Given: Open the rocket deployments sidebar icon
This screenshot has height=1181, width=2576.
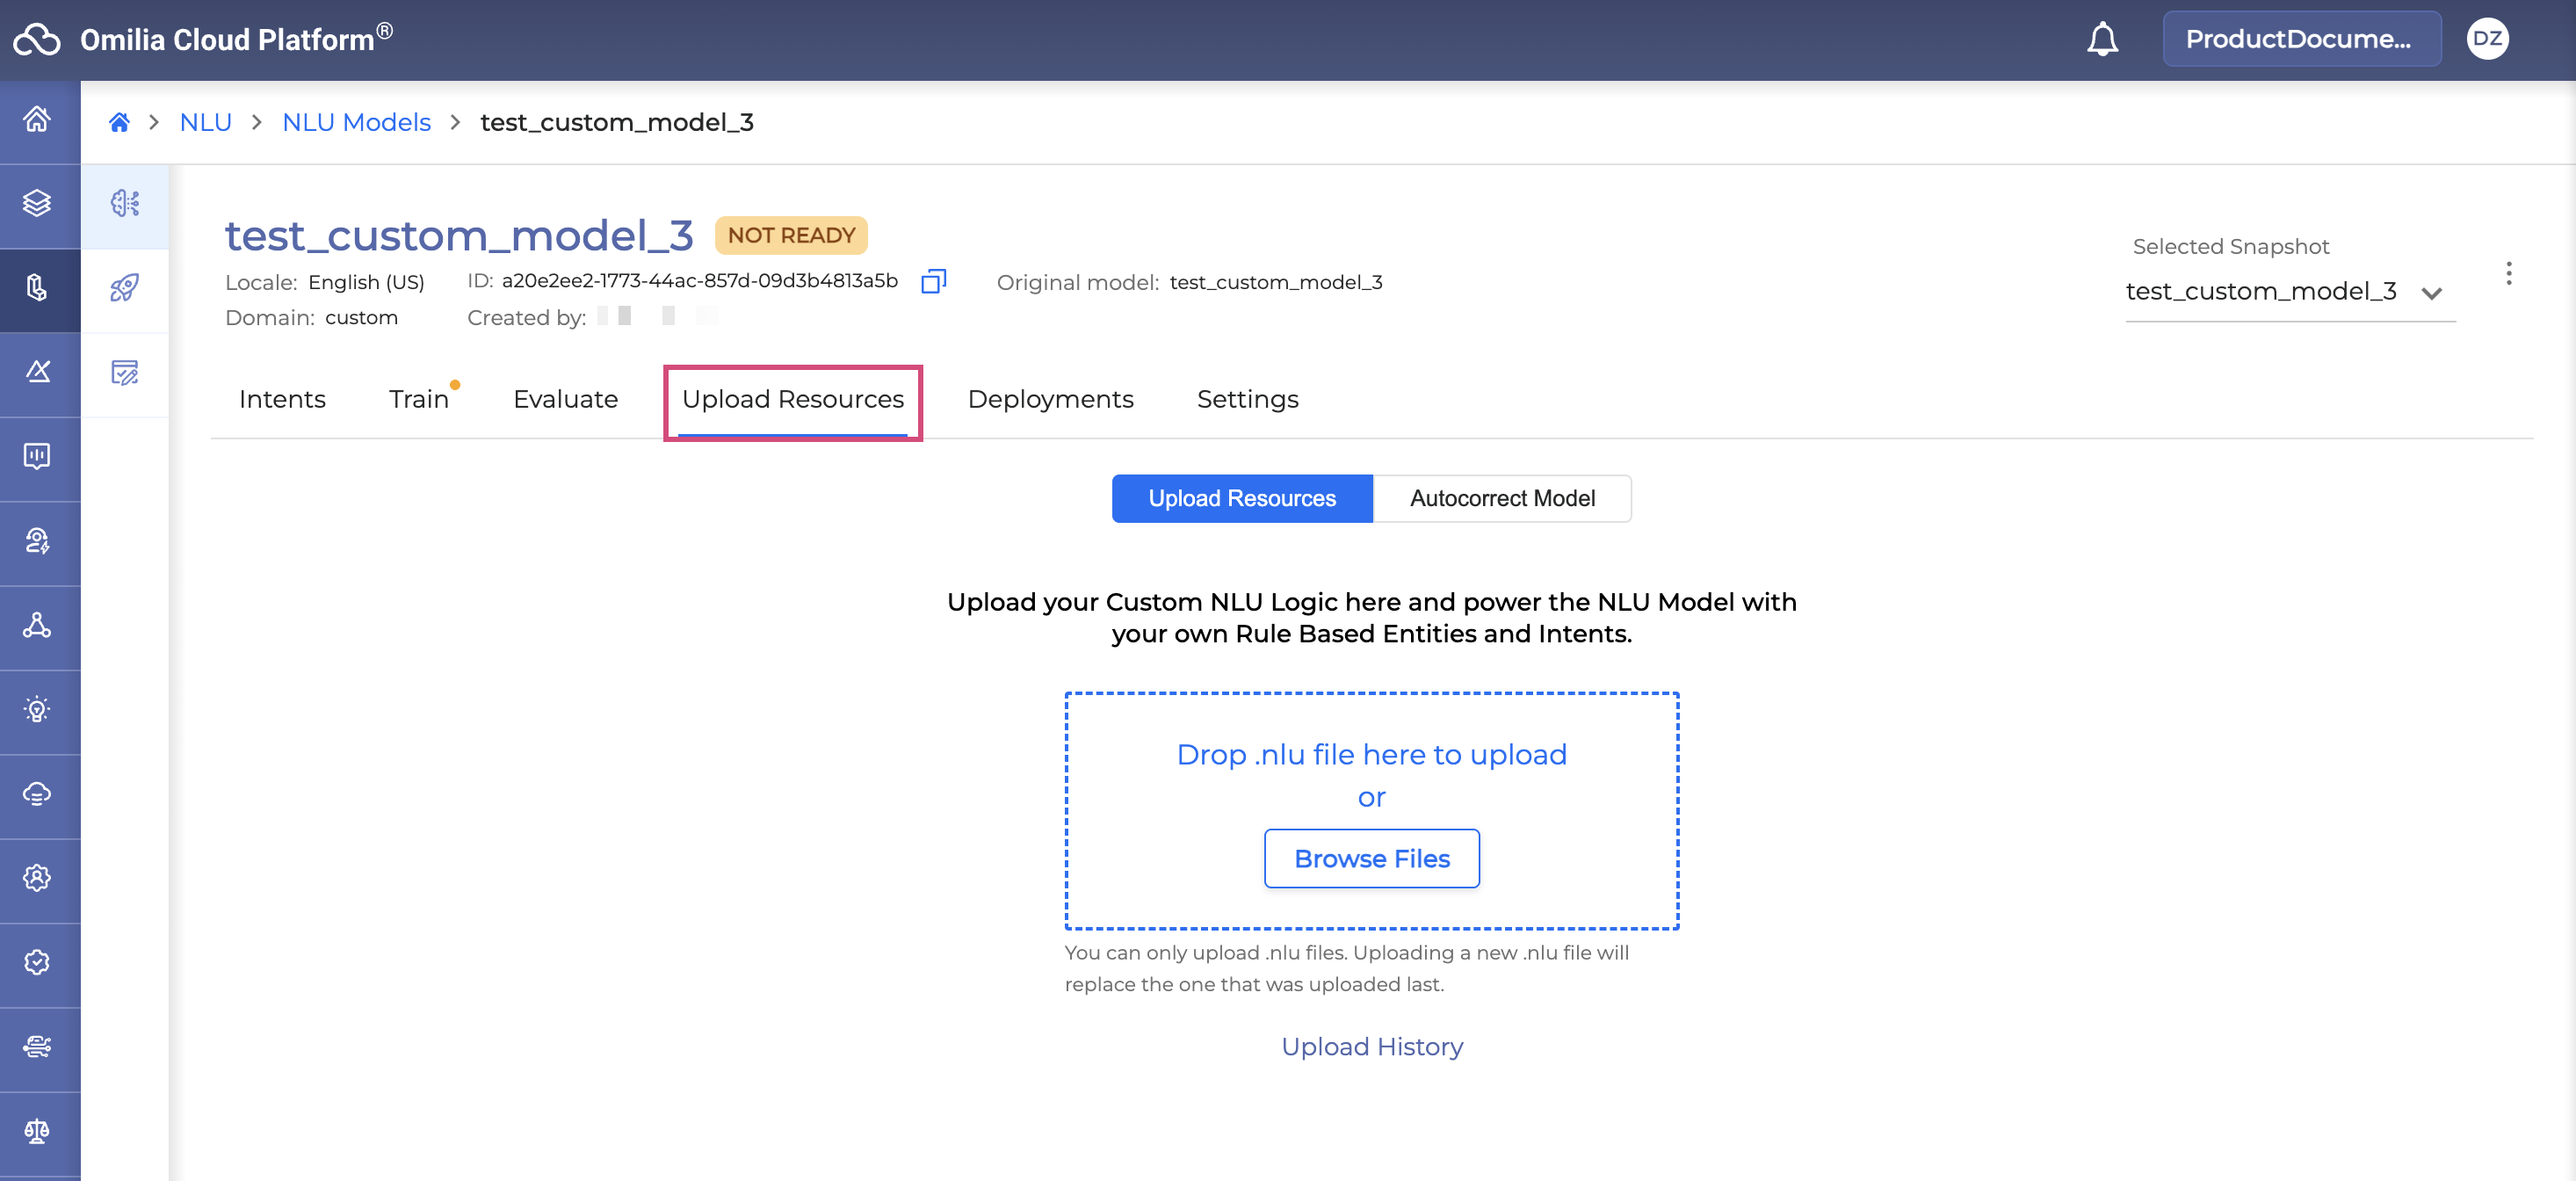Looking at the screenshot, I should [125, 288].
